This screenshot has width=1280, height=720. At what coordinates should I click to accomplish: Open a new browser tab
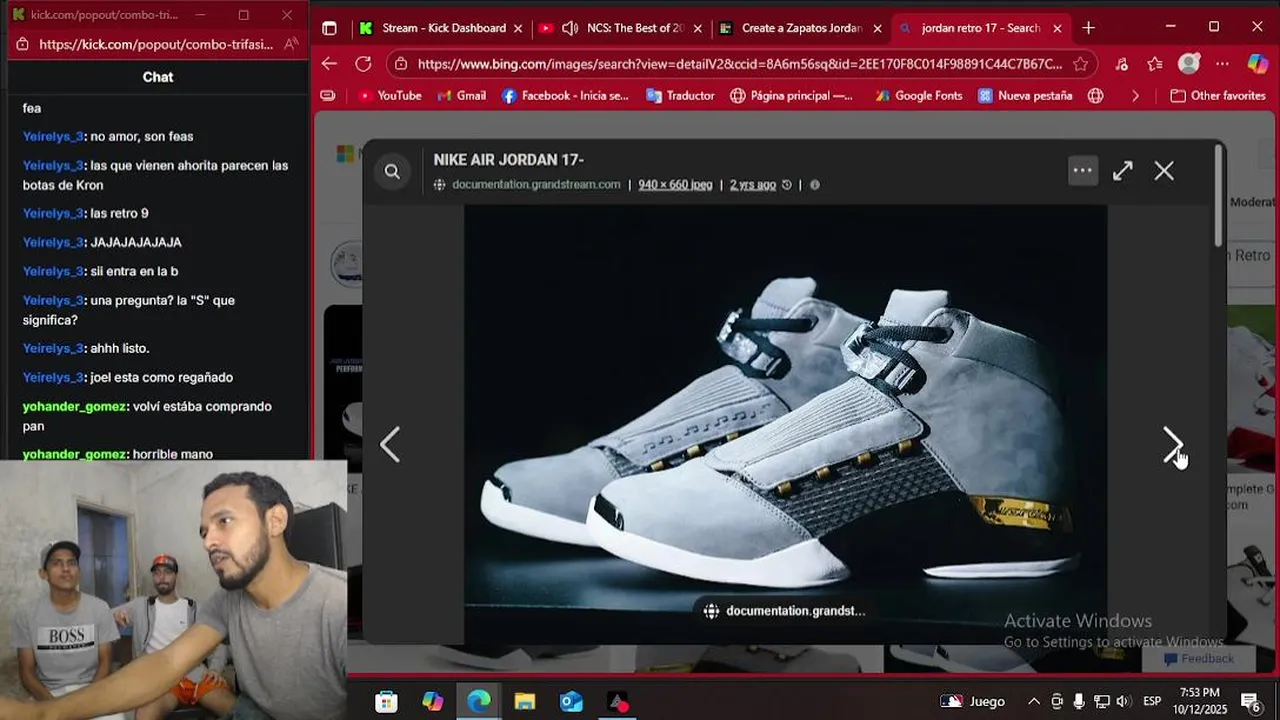click(x=1089, y=28)
